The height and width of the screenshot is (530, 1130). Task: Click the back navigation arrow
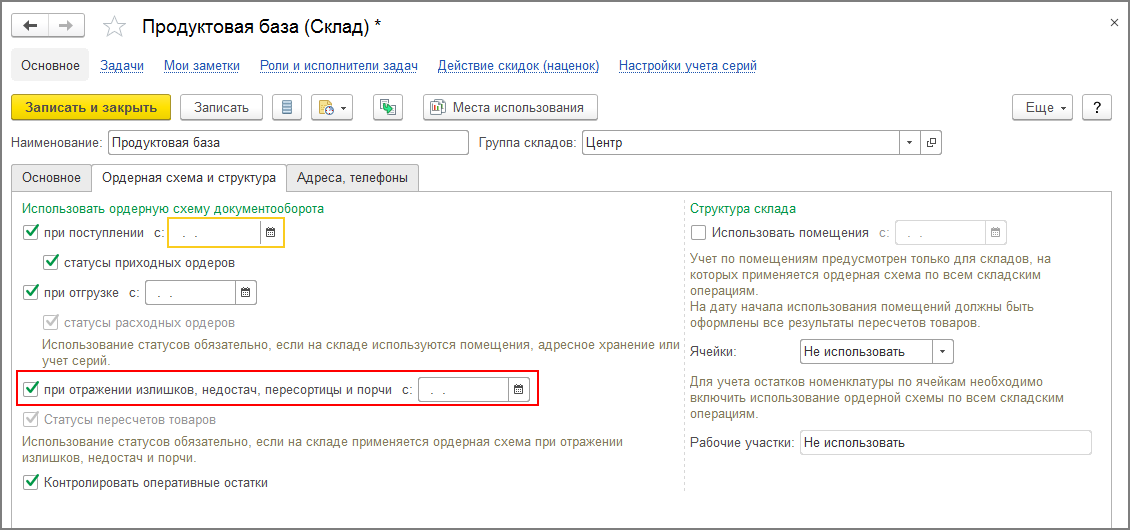(30, 25)
